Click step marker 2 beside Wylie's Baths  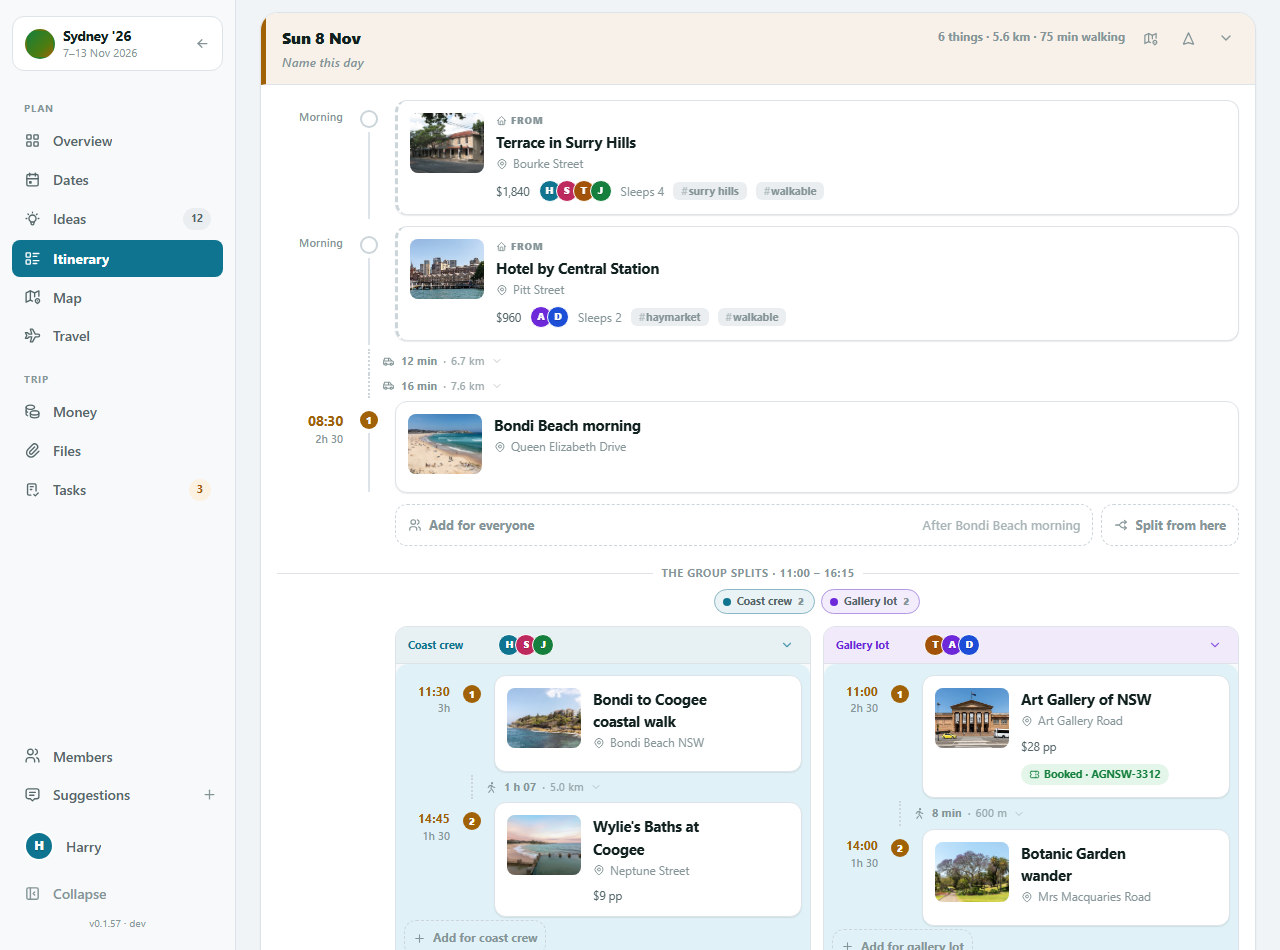(472, 821)
